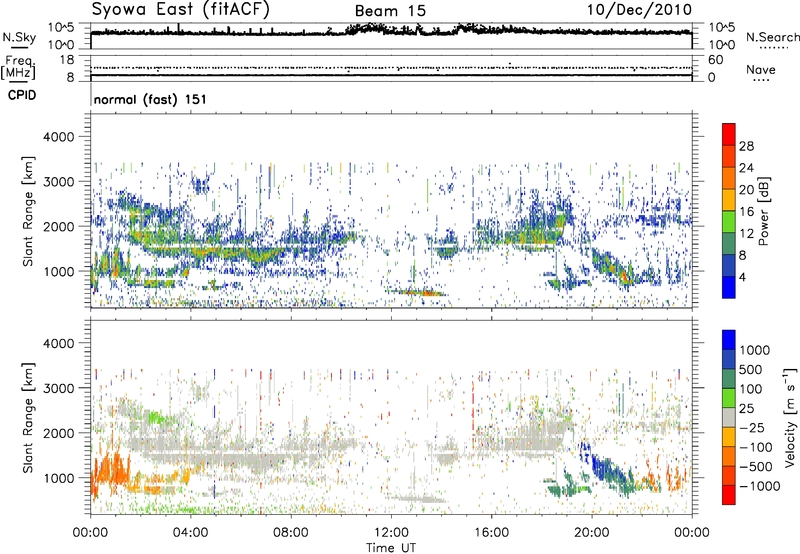The width and height of the screenshot is (800, 554).
Task: Click the 'Freq. [MHz]' label
Action: point(18,68)
